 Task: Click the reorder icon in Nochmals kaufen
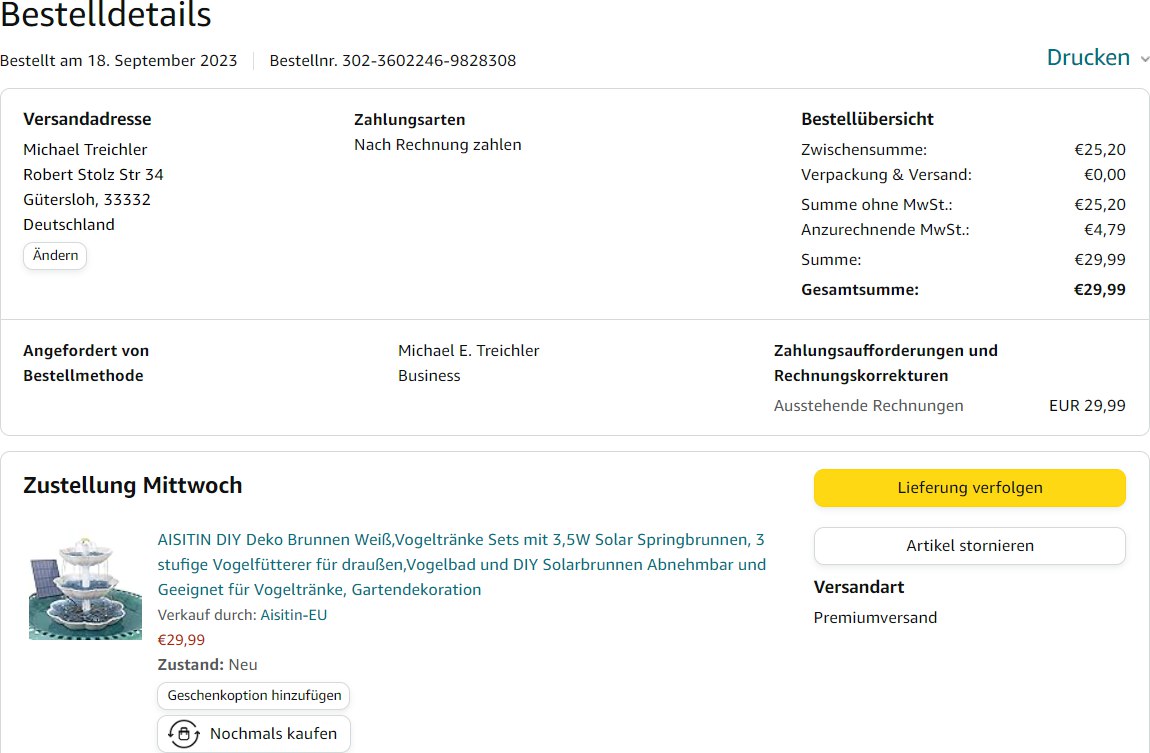(183, 734)
